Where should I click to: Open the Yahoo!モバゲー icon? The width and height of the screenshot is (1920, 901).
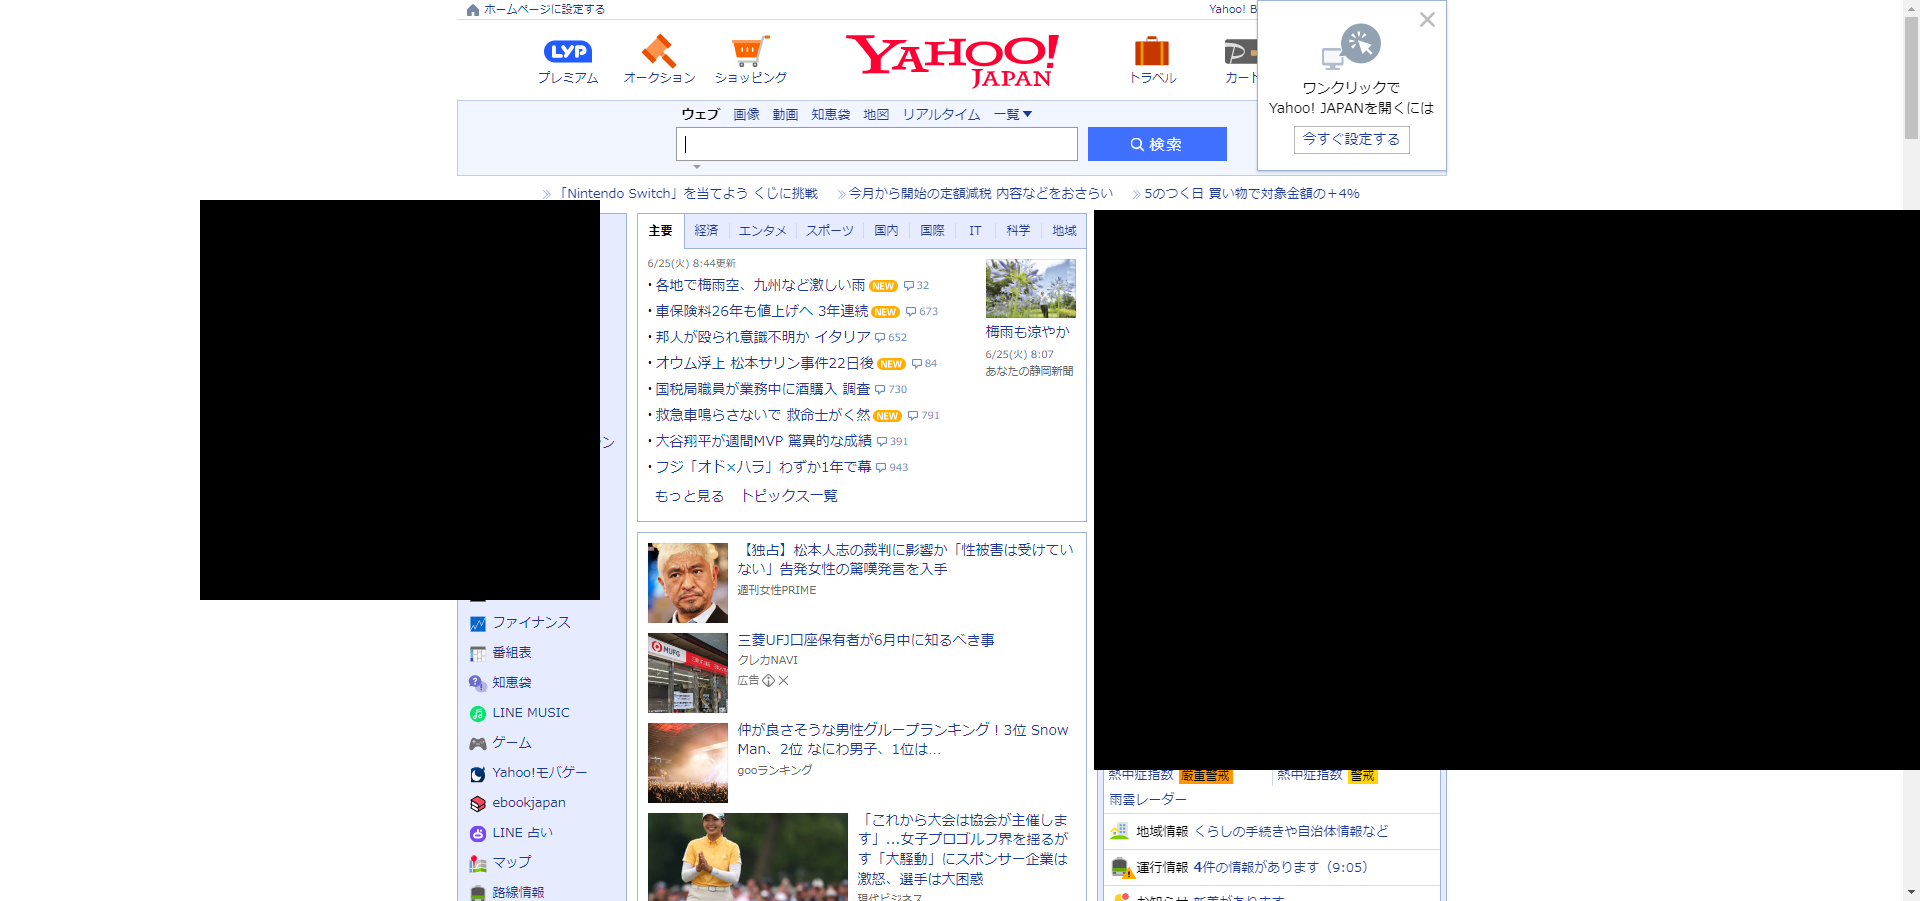pos(478,773)
